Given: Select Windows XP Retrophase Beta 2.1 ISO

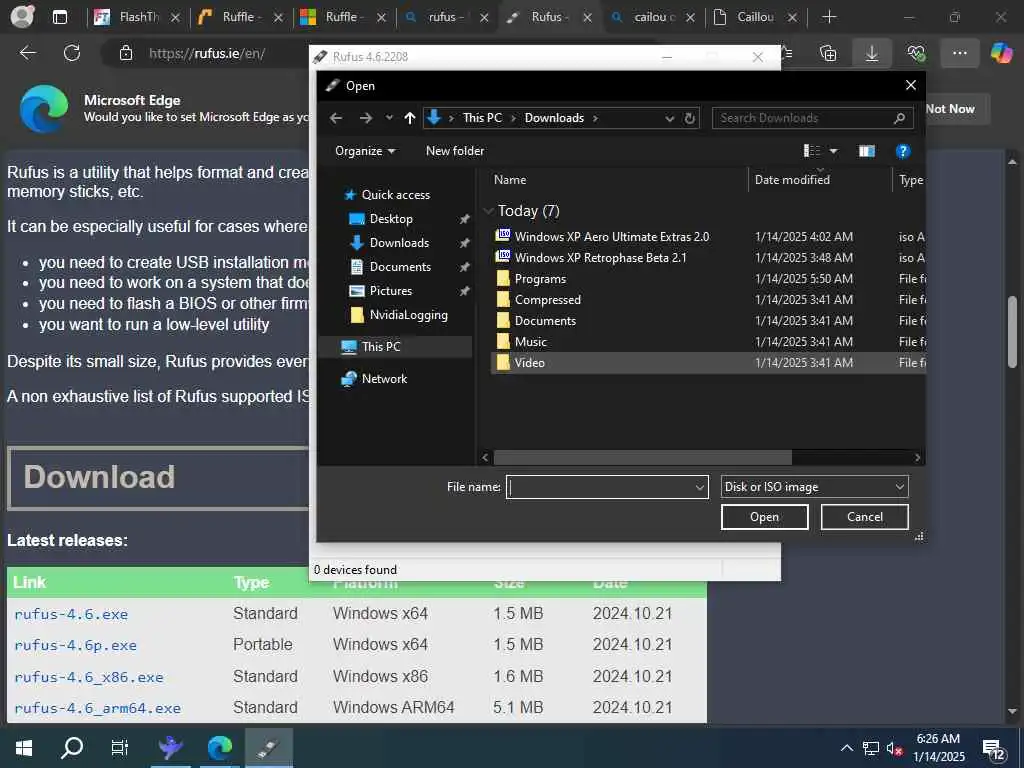Looking at the screenshot, I should pos(600,258).
